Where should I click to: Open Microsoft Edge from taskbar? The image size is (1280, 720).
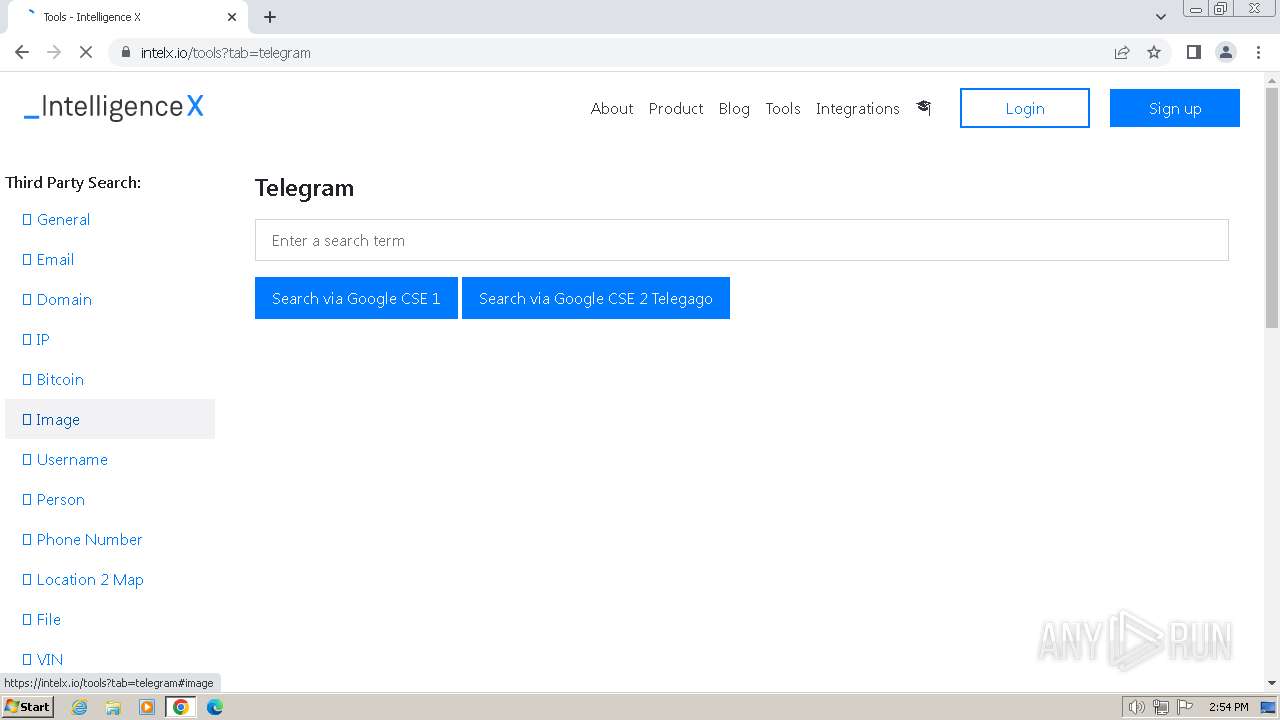point(215,707)
